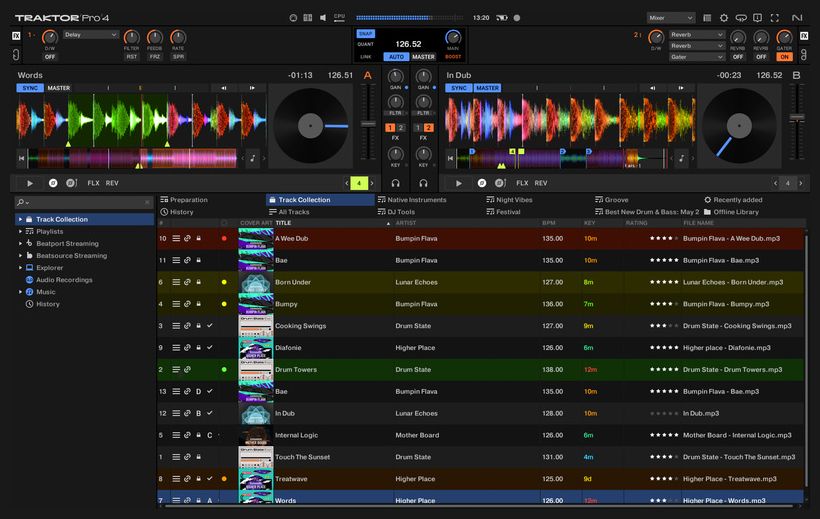Turn off the Gater ON button
This screenshot has width=820, height=519.
coord(784,57)
